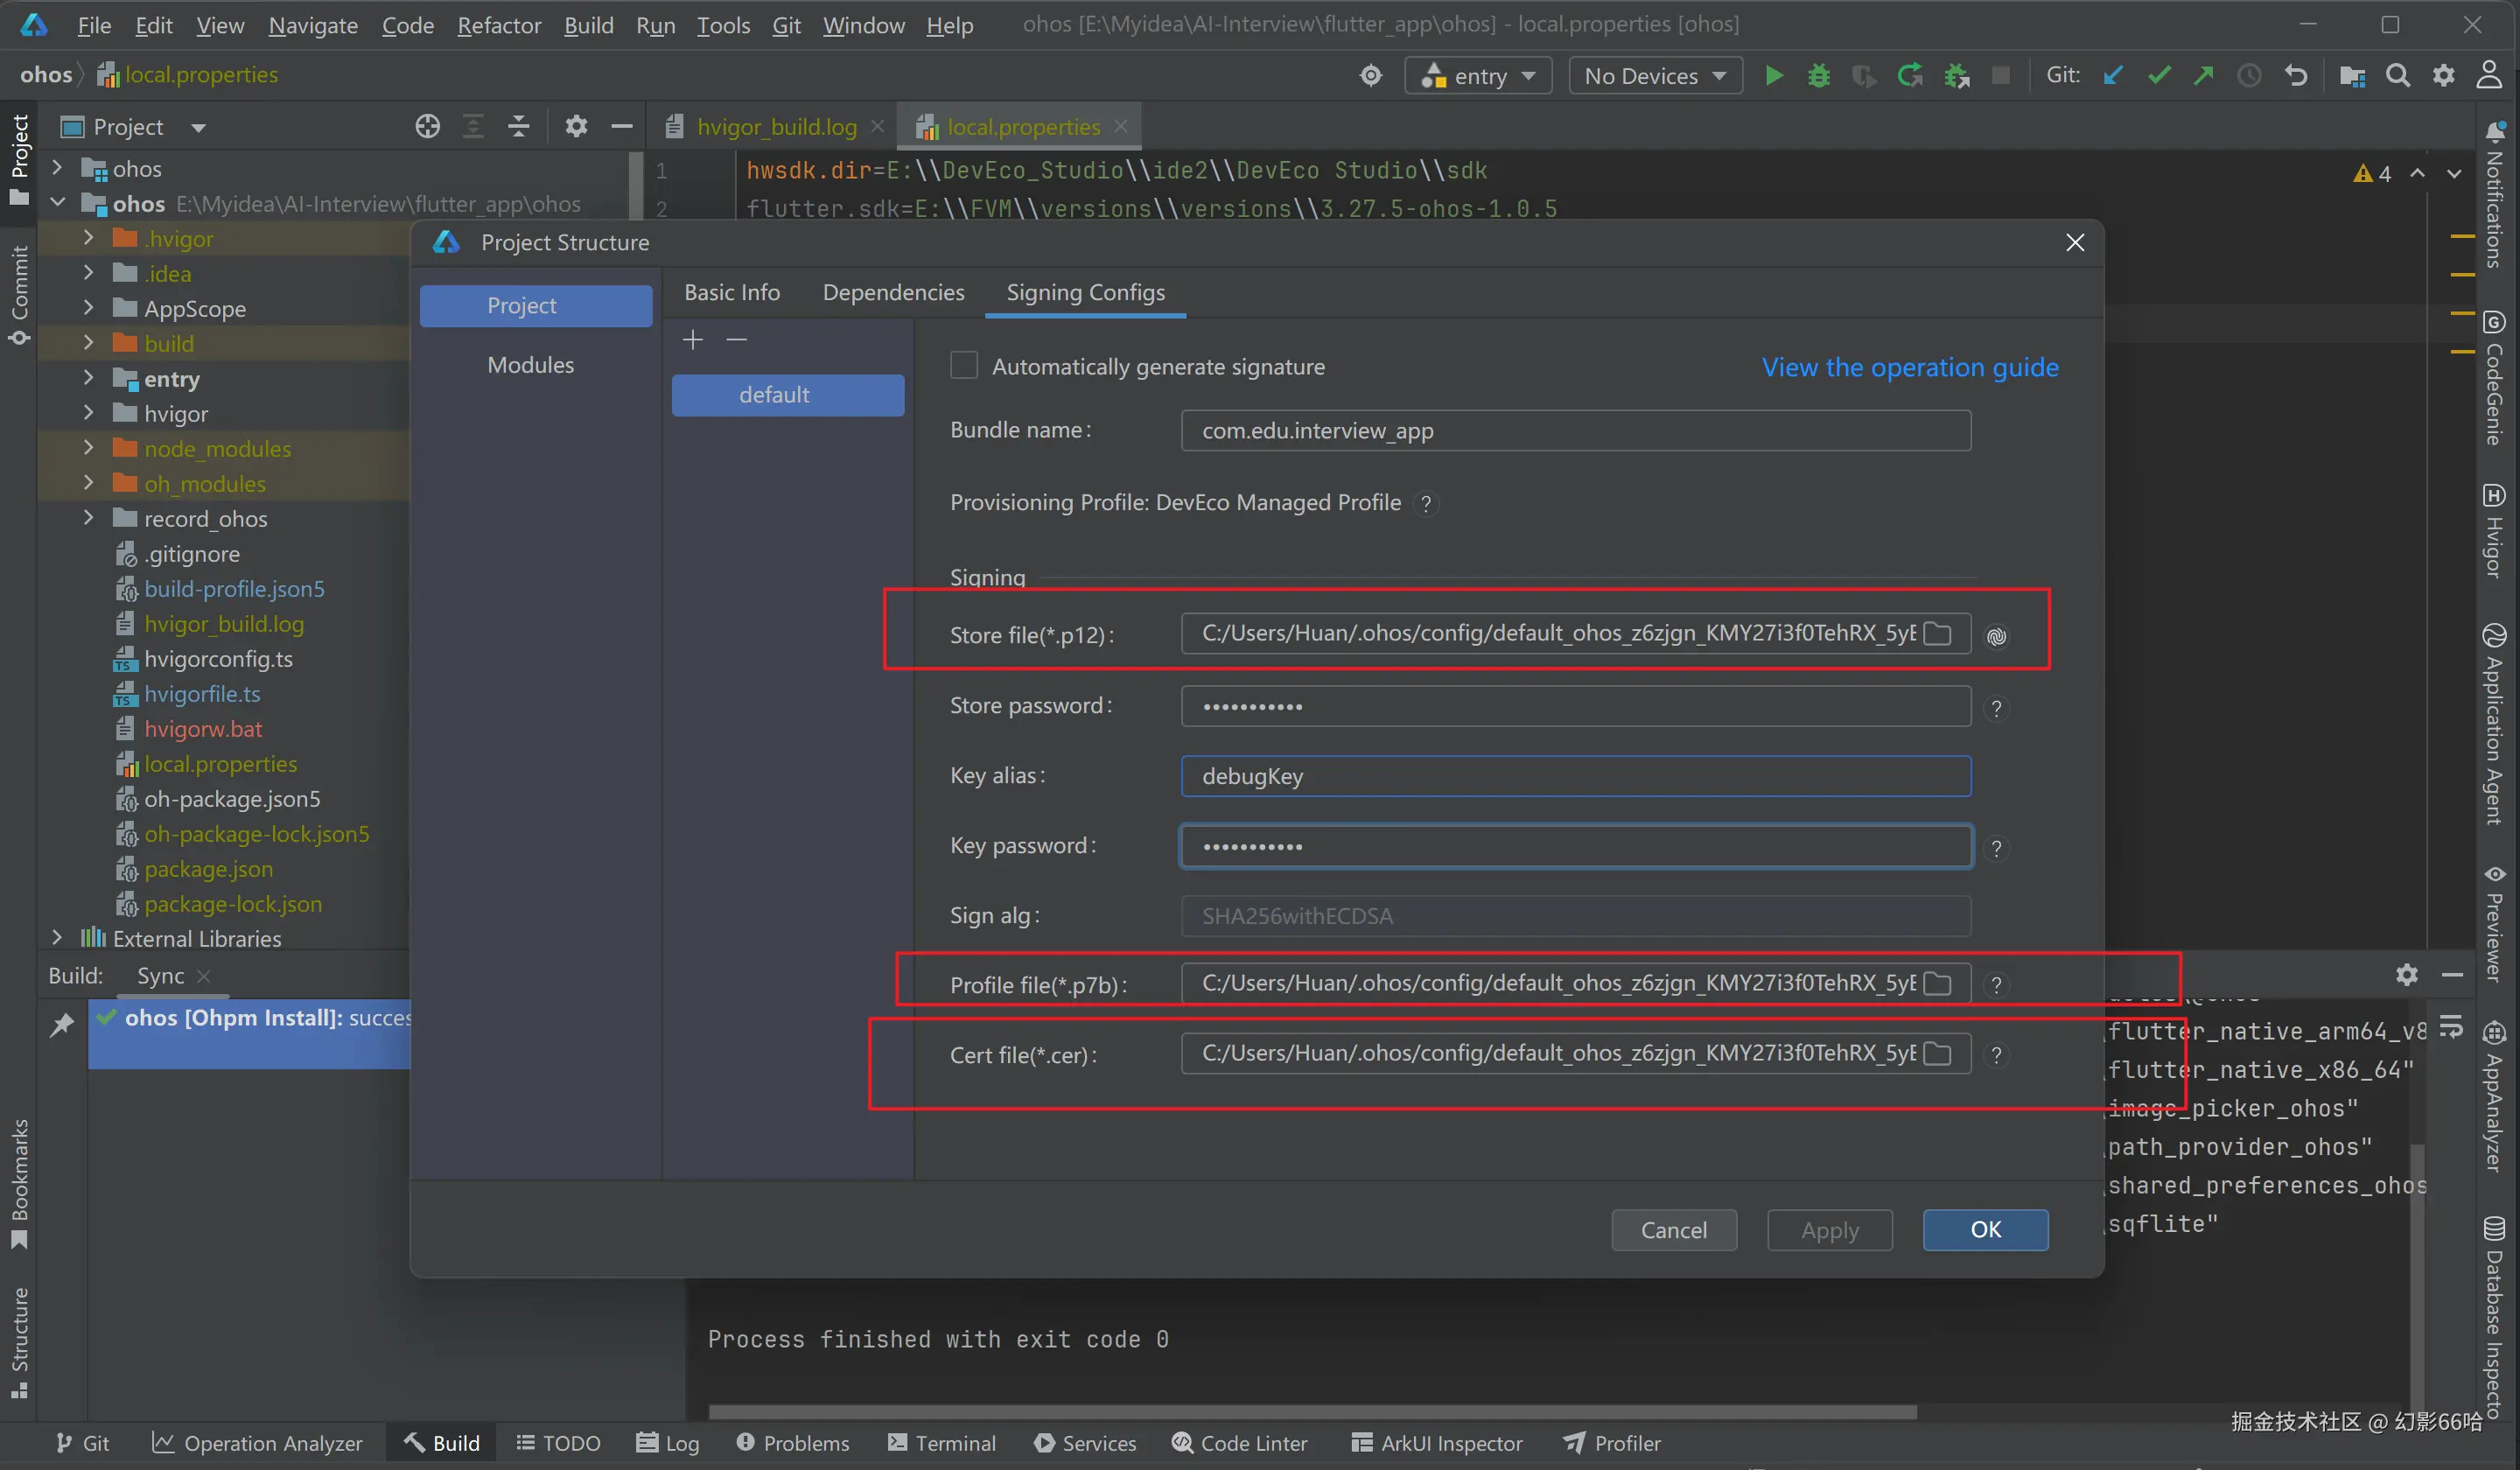Open the Problems tool window
This screenshot has width=2520, height=1470.
click(x=793, y=1443)
